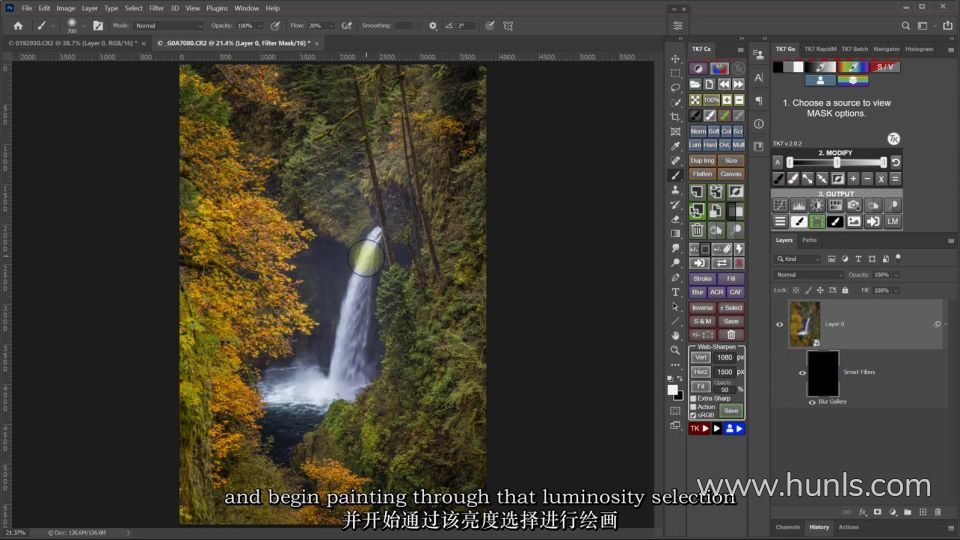Select the Zoom tool
The image size is (960, 540).
tap(675, 350)
